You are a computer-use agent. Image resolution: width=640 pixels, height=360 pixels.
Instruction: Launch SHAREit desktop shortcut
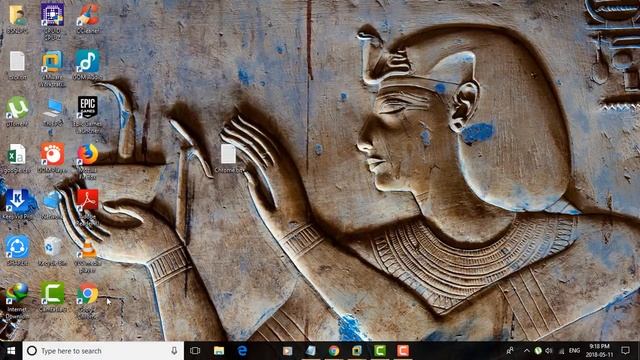[x=17, y=250]
